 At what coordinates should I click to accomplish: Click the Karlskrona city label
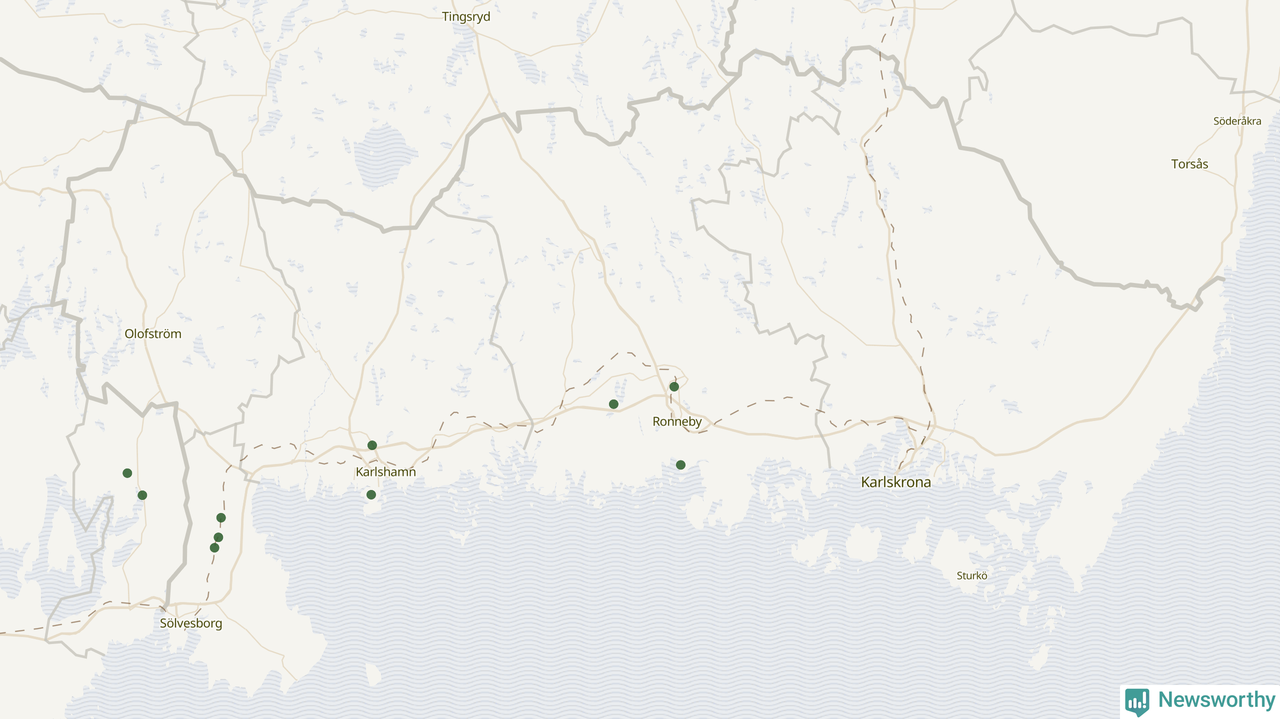[896, 482]
